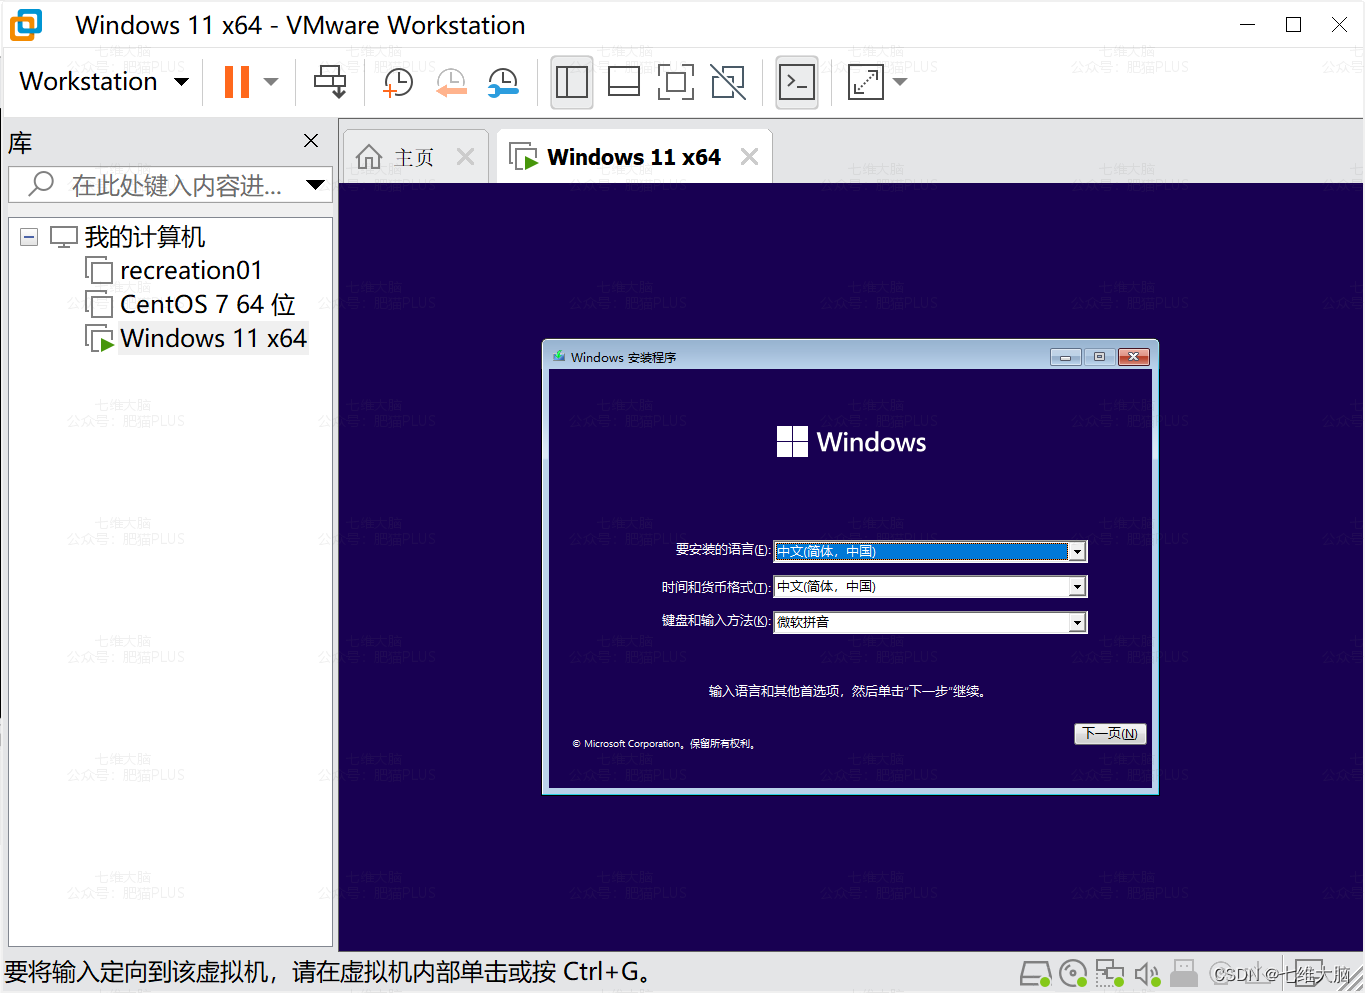
Task: Revert to the previous snapshot icon
Action: 451,82
